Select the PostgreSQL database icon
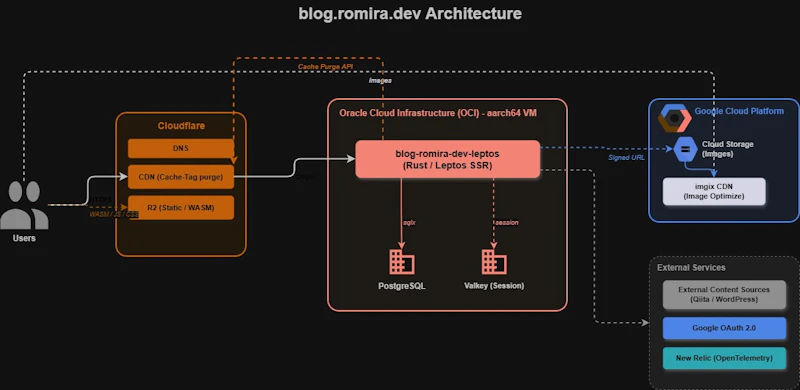The height and width of the screenshot is (390, 800). click(402, 262)
